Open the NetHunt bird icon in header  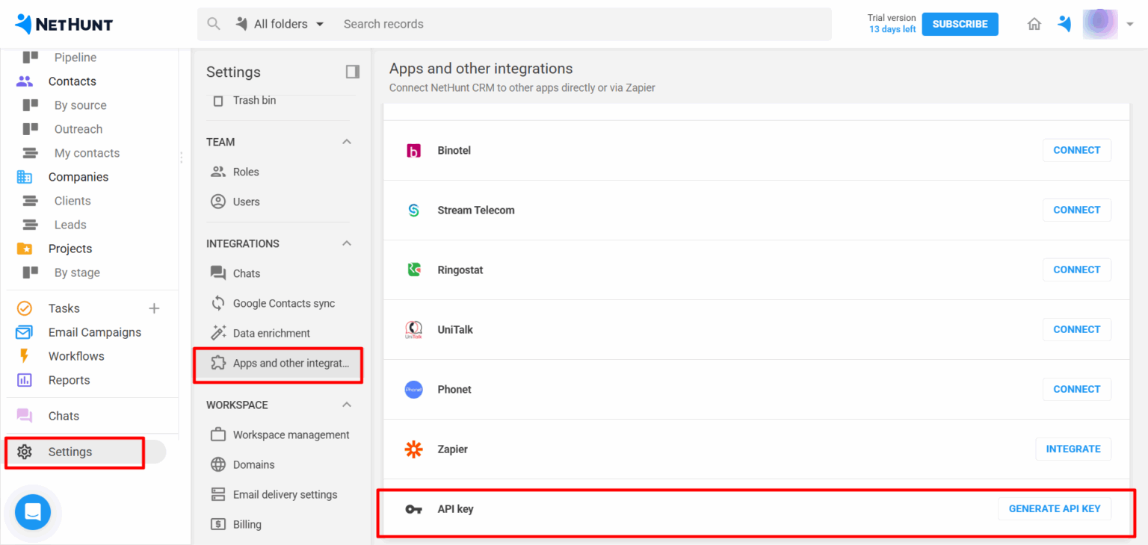[x=1064, y=24]
